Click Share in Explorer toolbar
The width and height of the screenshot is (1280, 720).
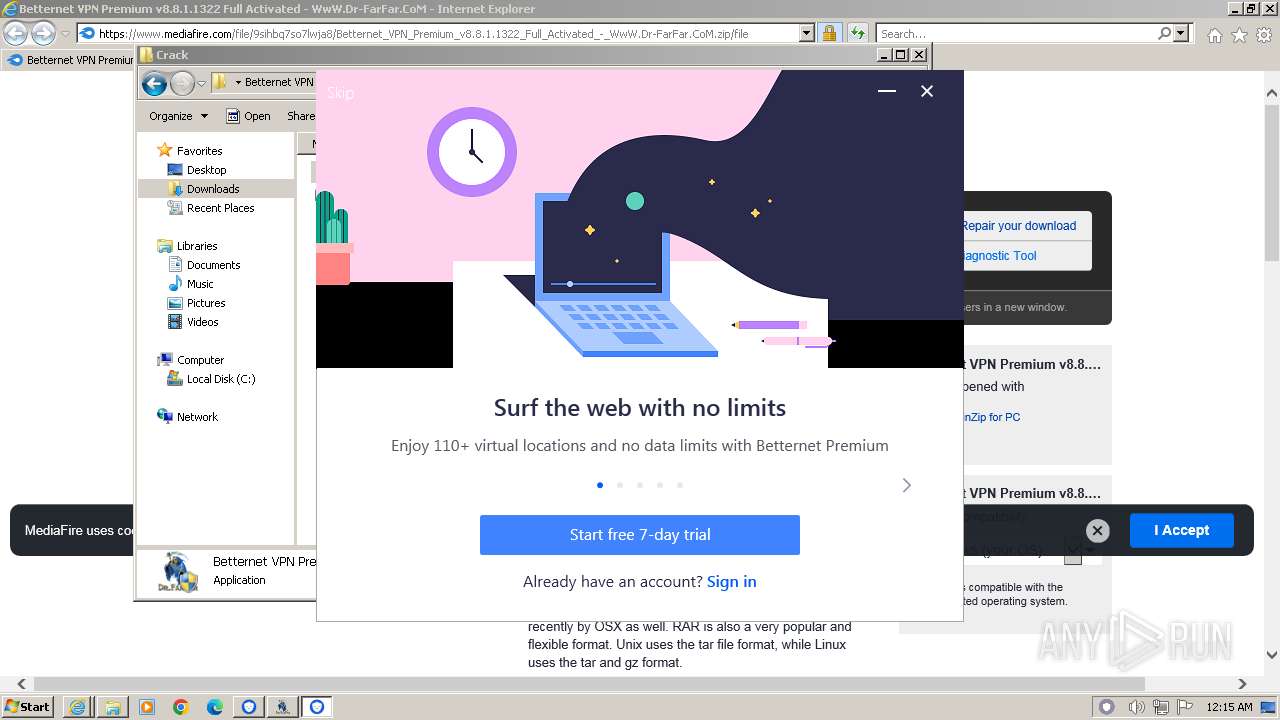pyautogui.click(x=300, y=116)
